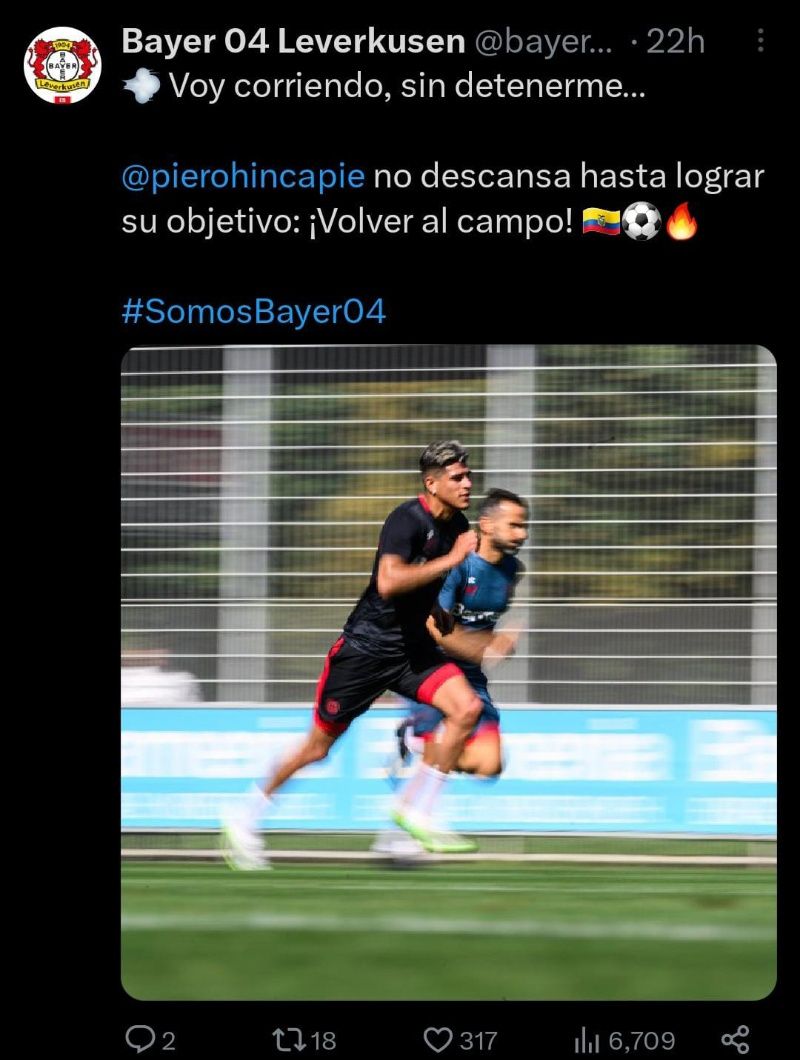The height and width of the screenshot is (1060, 800).
Task: Open the @bayer... handle text
Action: 544,43
